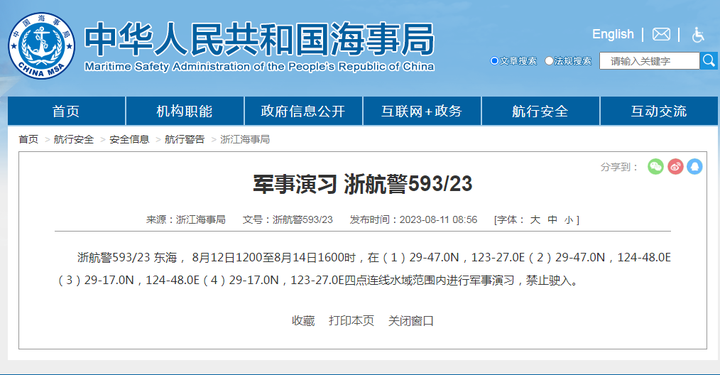Image resolution: width=720 pixels, height=375 pixels.
Task: Select the 法规搜索 radio button
Action: pos(549,61)
